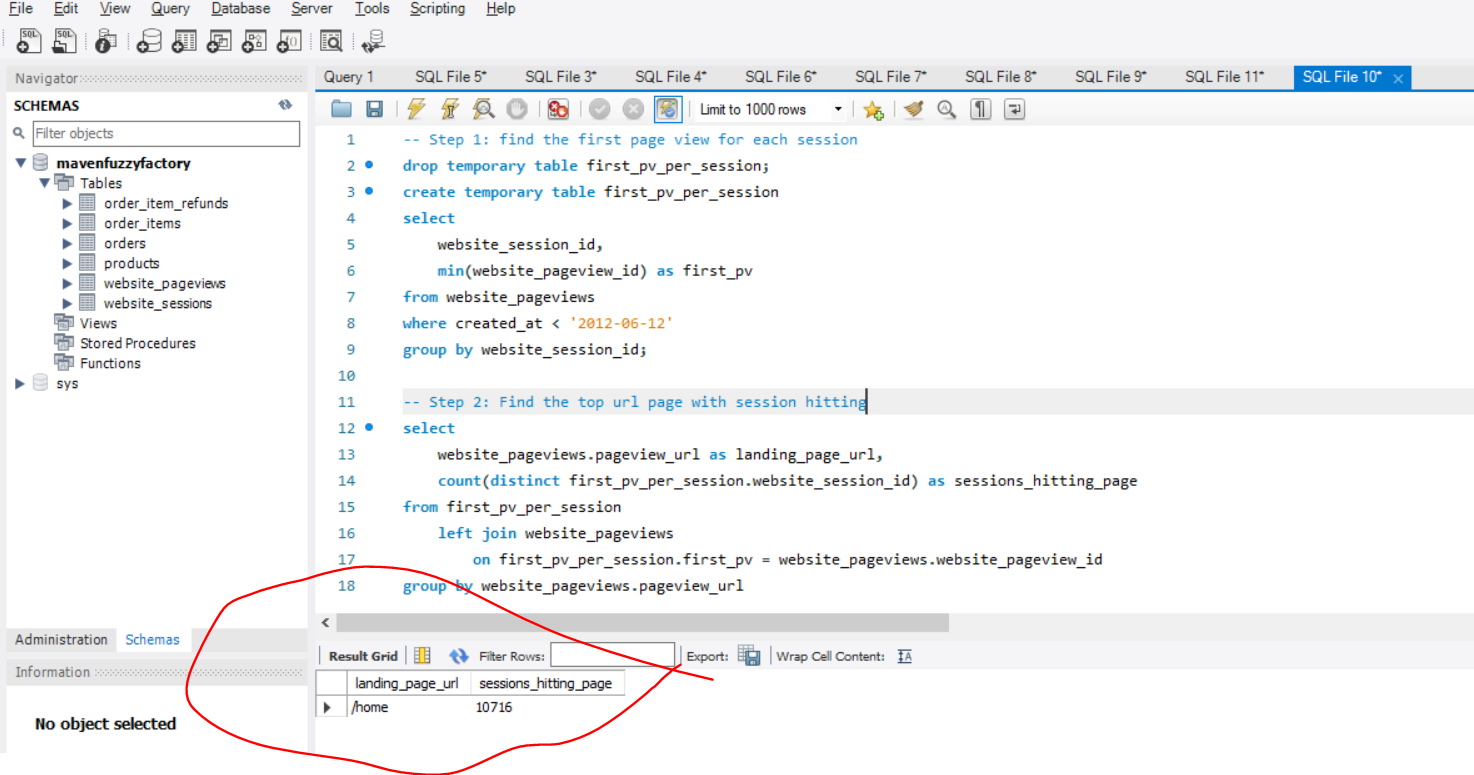
Task: Toggle continue-on-error for script execution
Action: click(x=558, y=109)
